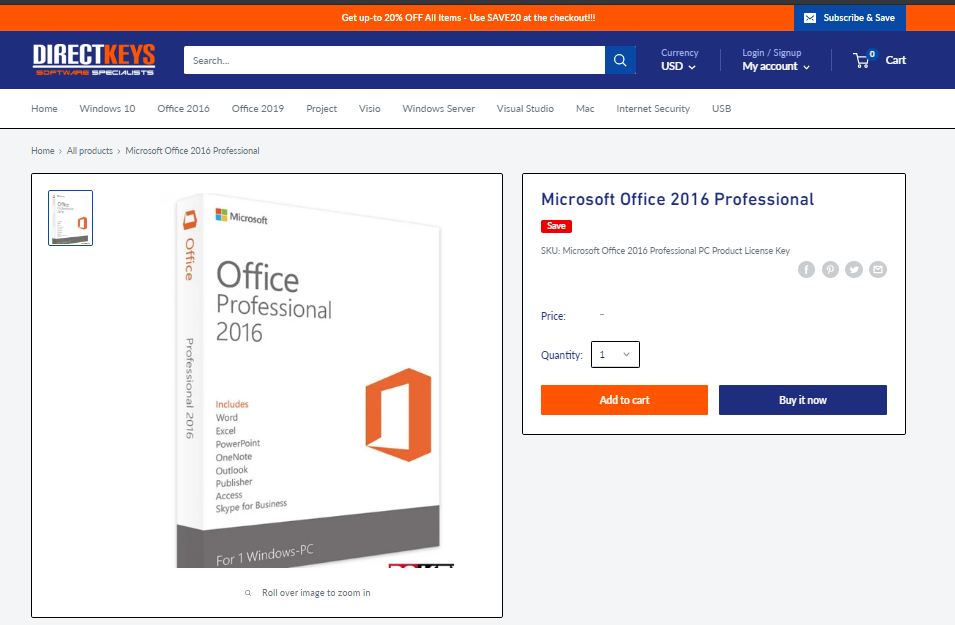Open Project category
This screenshot has width=955, height=625.
click(x=322, y=108)
